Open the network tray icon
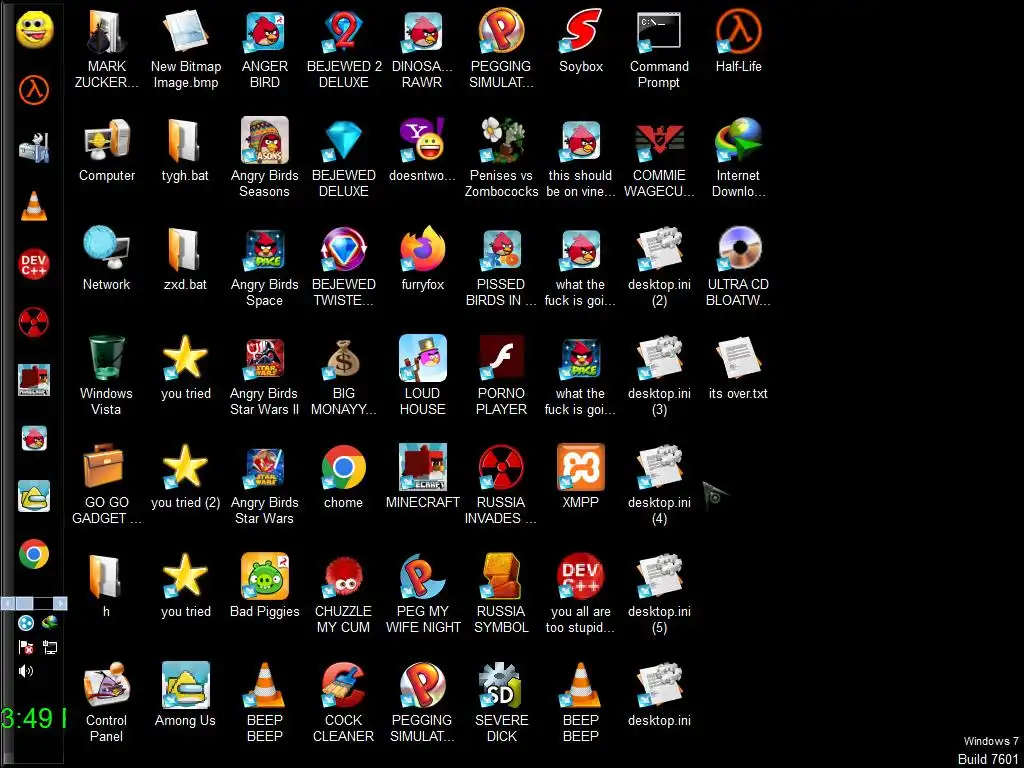This screenshot has height=768, width=1024. click(50, 647)
